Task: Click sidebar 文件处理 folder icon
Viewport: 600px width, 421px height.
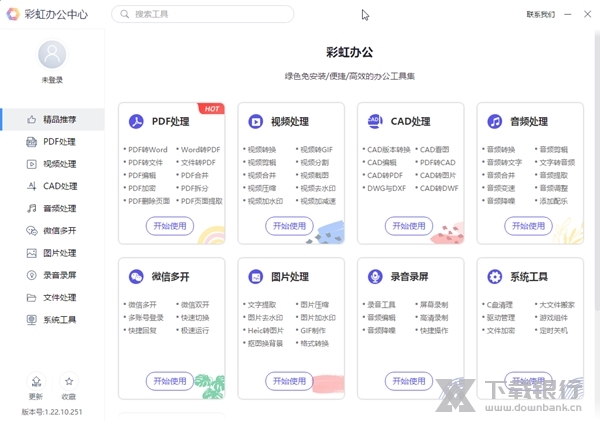Action: click(x=31, y=297)
